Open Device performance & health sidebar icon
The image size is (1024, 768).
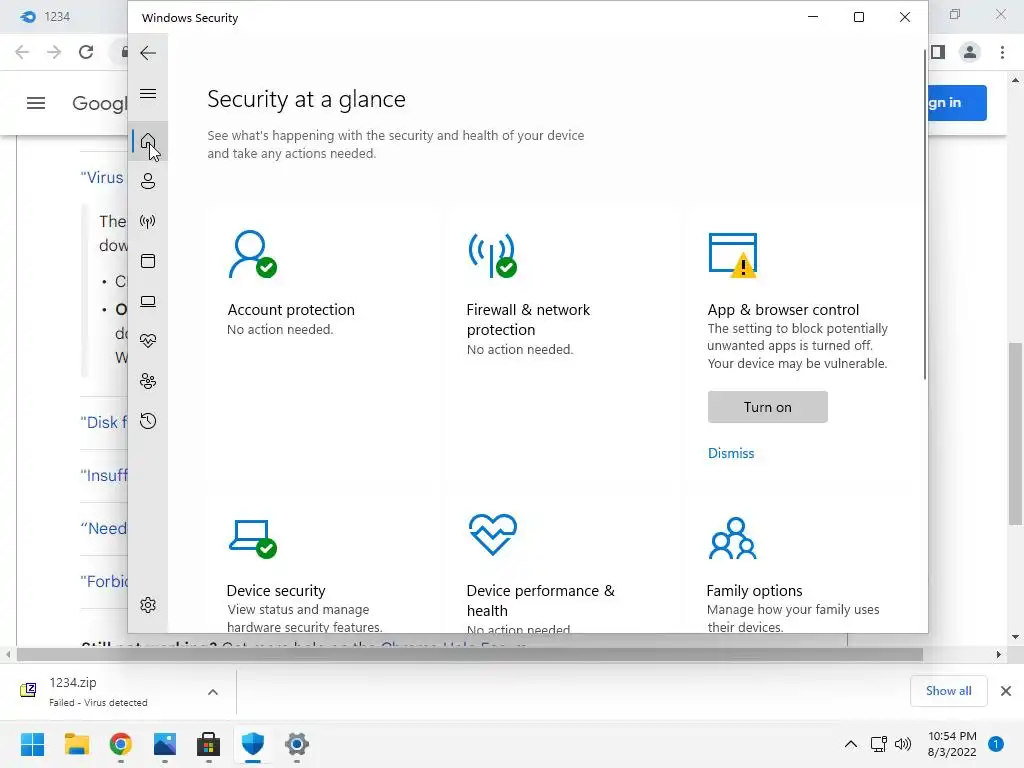coord(148,341)
